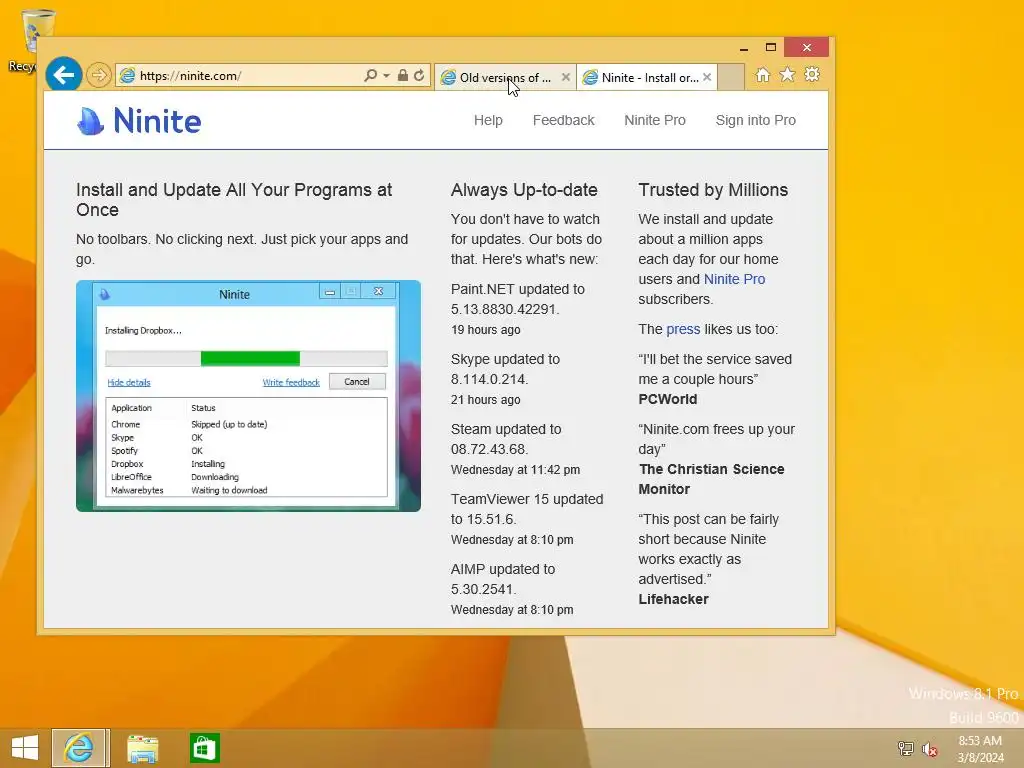This screenshot has width=1024, height=768.
Task: Open a new blank tab
Action: [x=731, y=77]
